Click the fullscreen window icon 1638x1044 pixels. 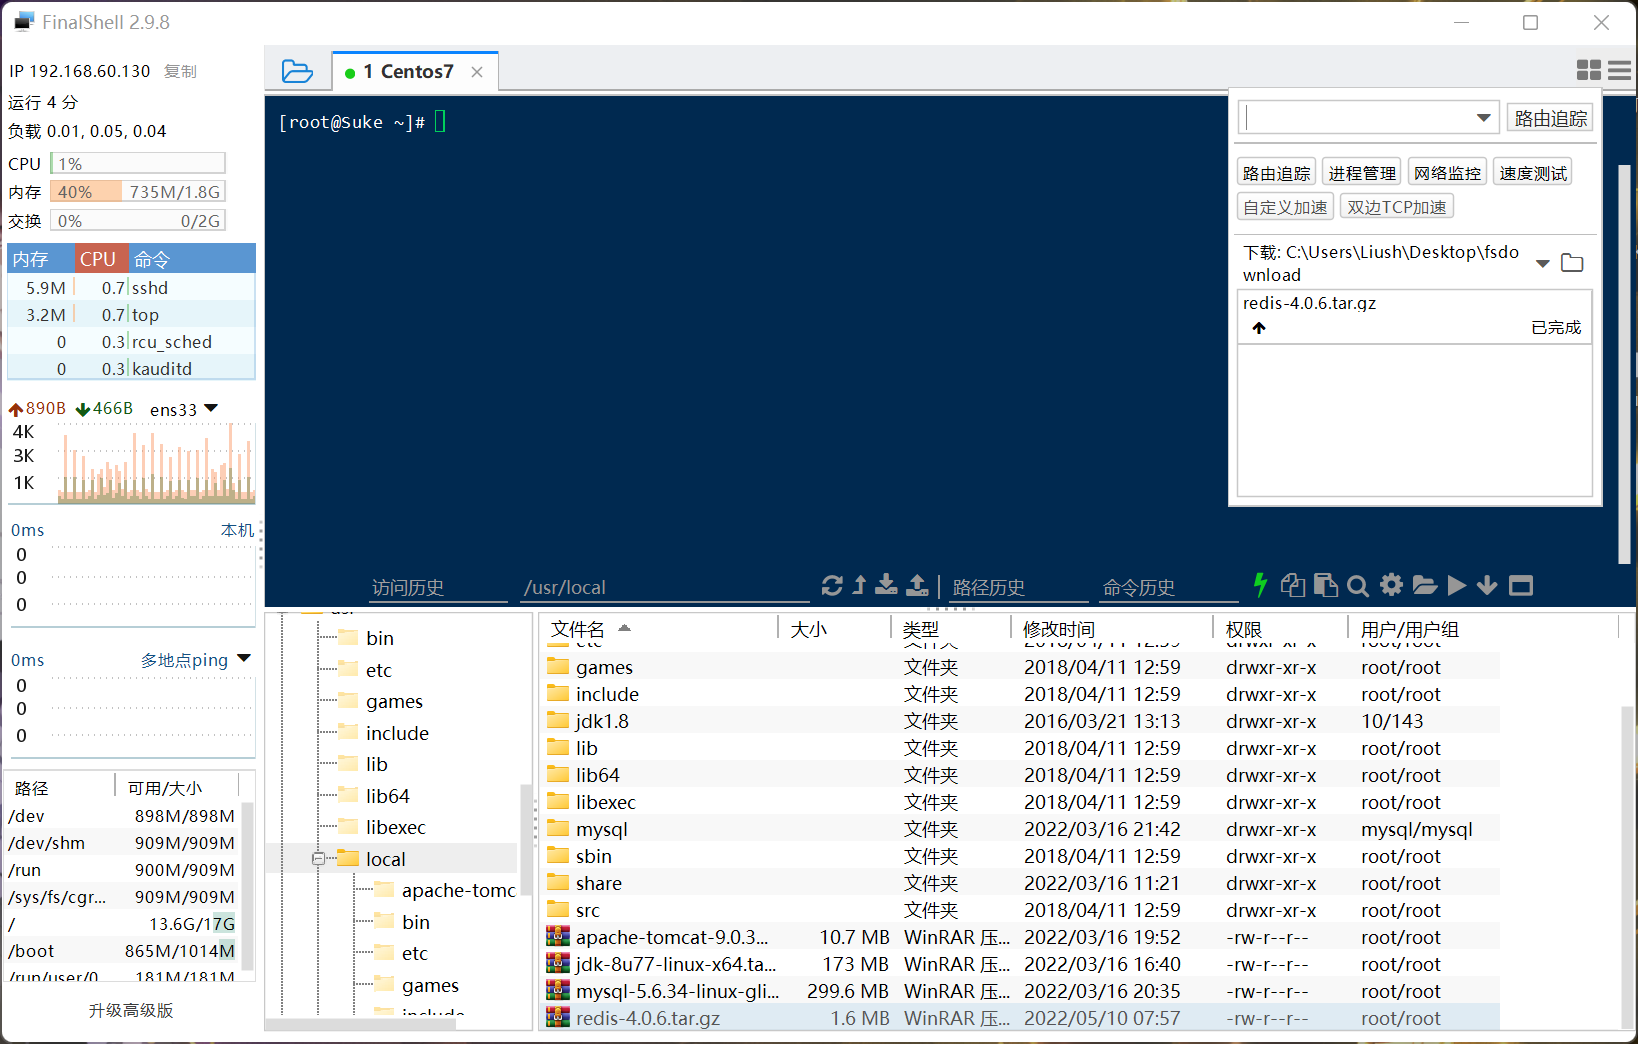coord(1521,585)
